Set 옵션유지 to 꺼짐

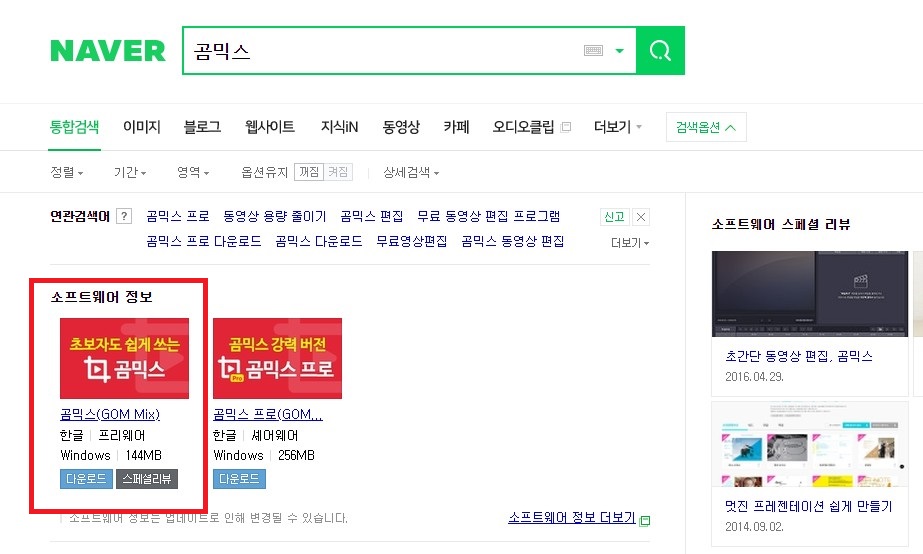click(308, 171)
